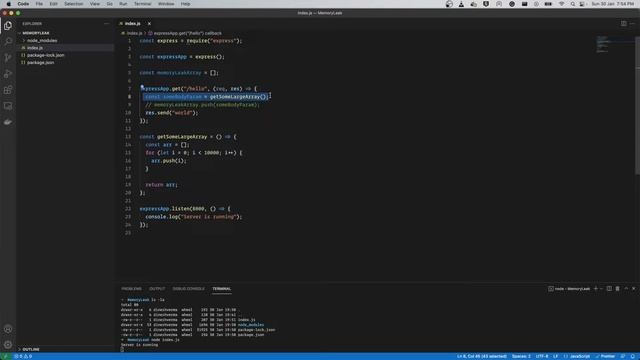640x360 pixels.
Task: Click the remote window status icon
Action: coord(5,356)
